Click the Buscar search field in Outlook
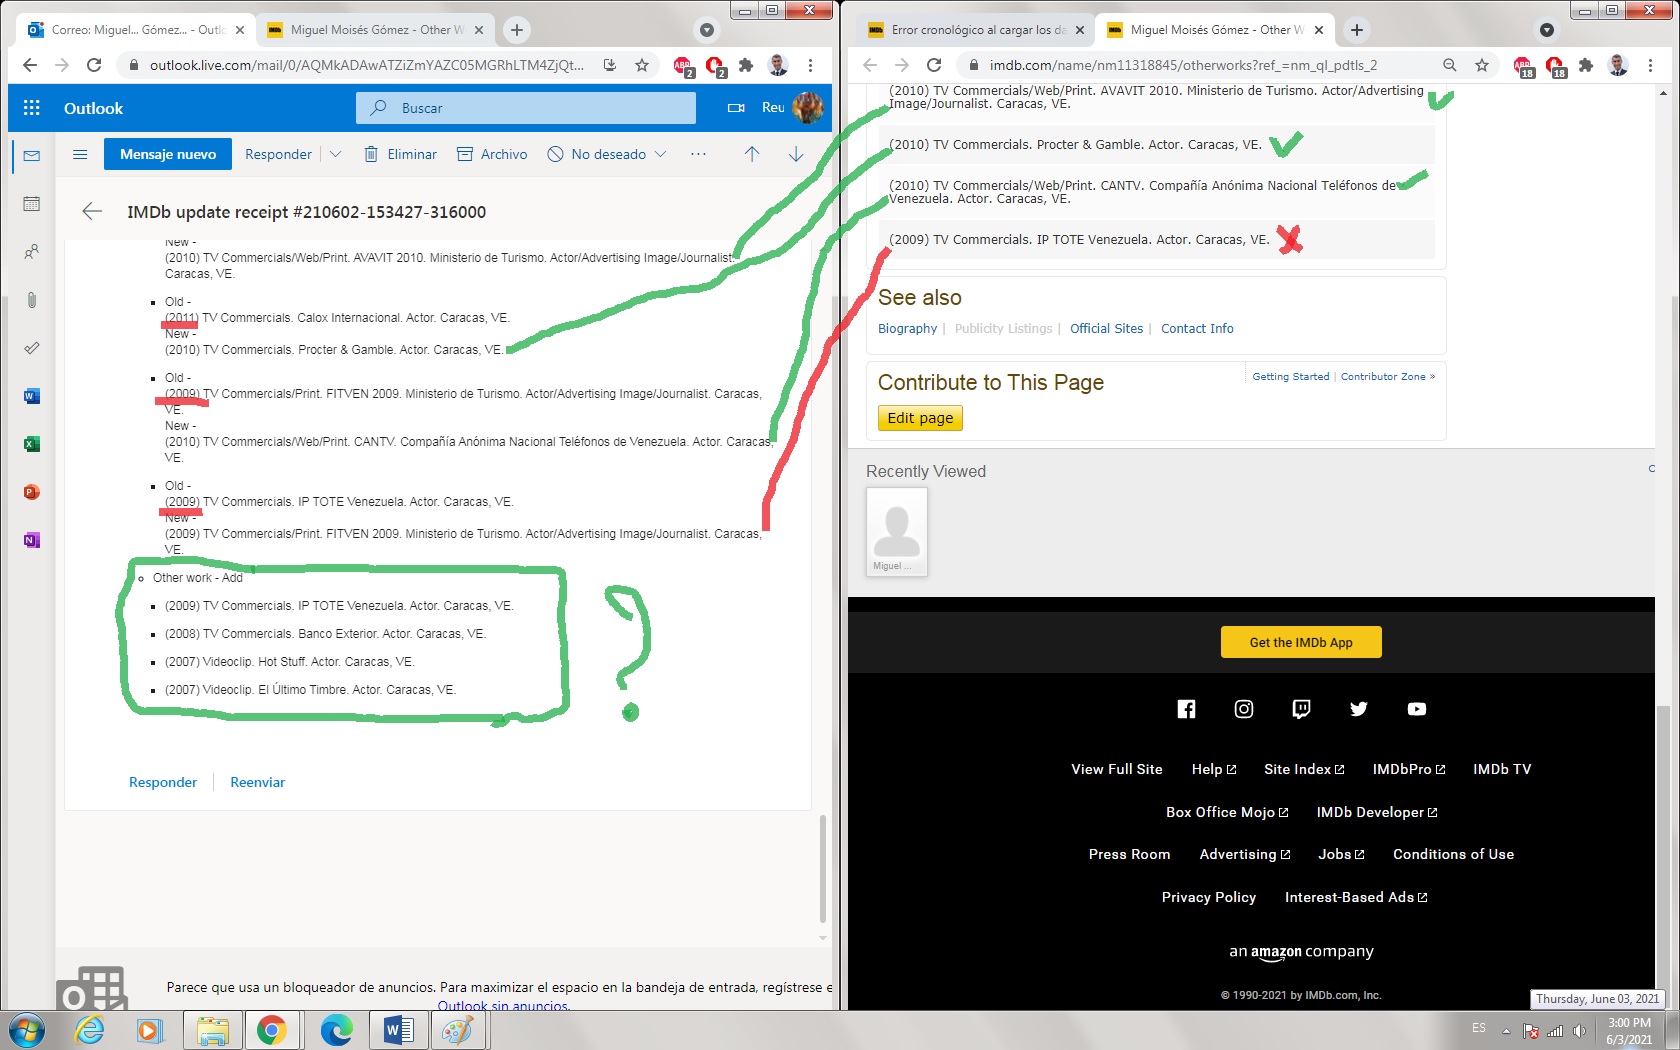 pyautogui.click(x=526, y=108)
